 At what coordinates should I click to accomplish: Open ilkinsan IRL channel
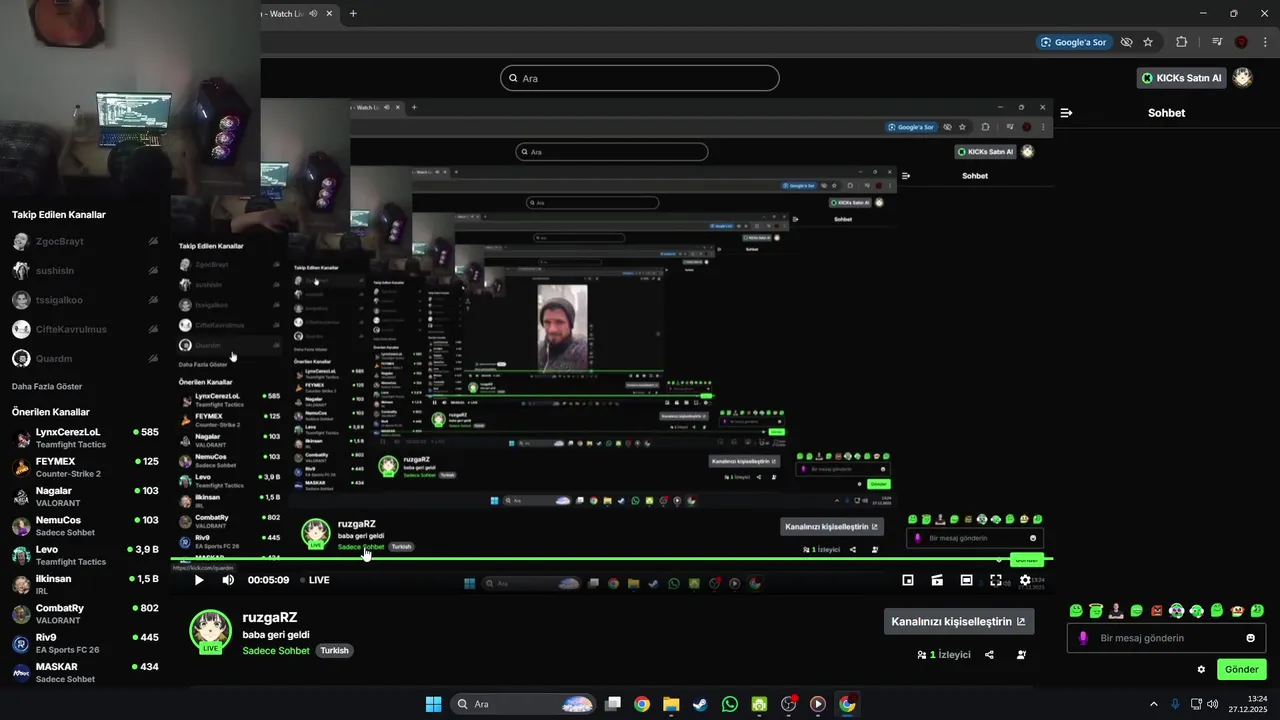click(x=85, y=585)
